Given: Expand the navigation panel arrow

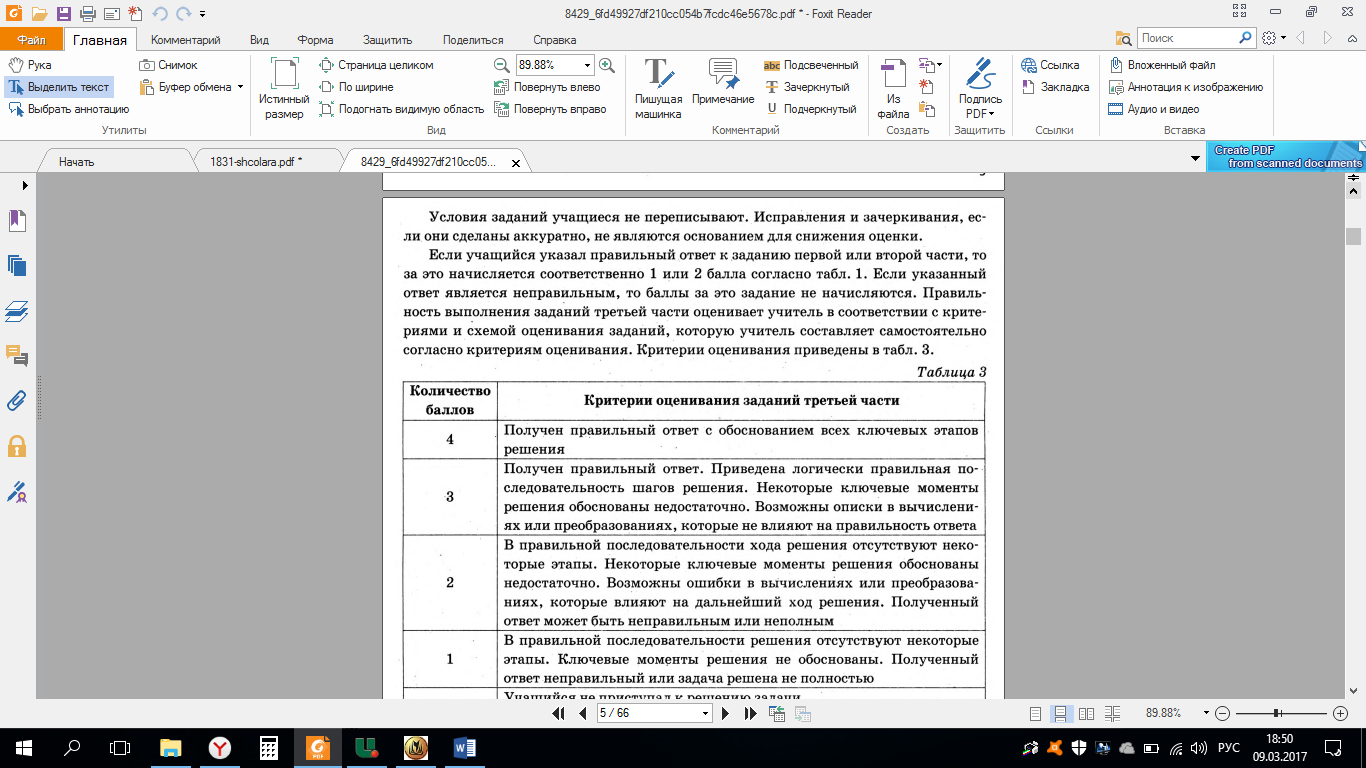Looking at the screenshot, I should (25, 185).
